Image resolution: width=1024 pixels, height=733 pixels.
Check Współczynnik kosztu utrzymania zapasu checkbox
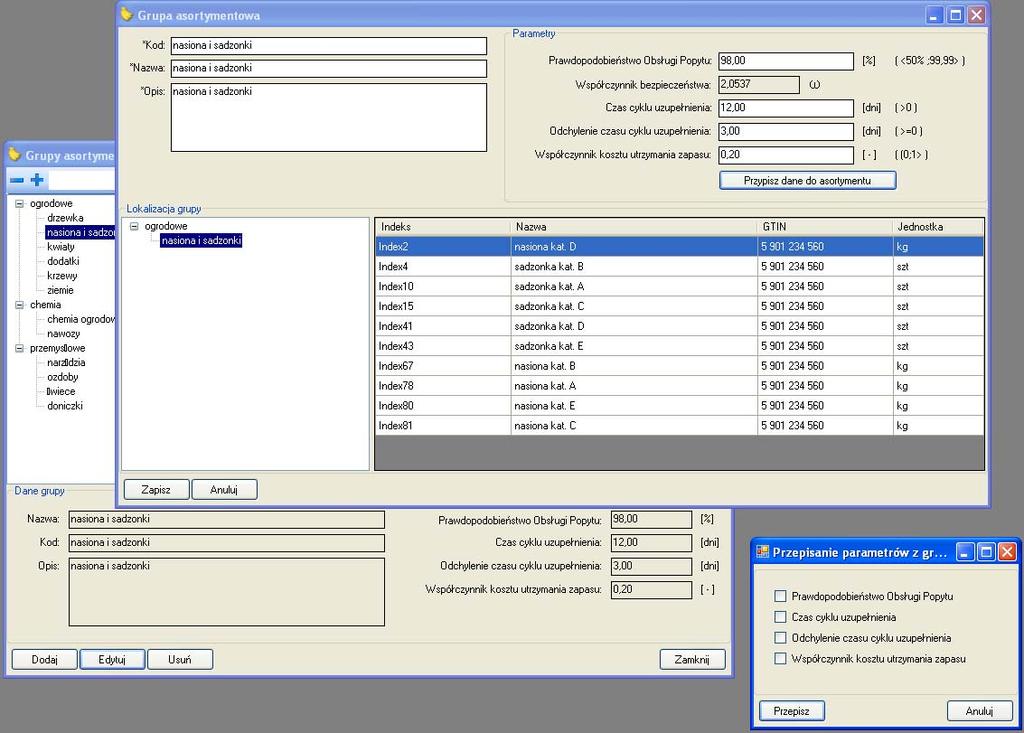(780, 659)
